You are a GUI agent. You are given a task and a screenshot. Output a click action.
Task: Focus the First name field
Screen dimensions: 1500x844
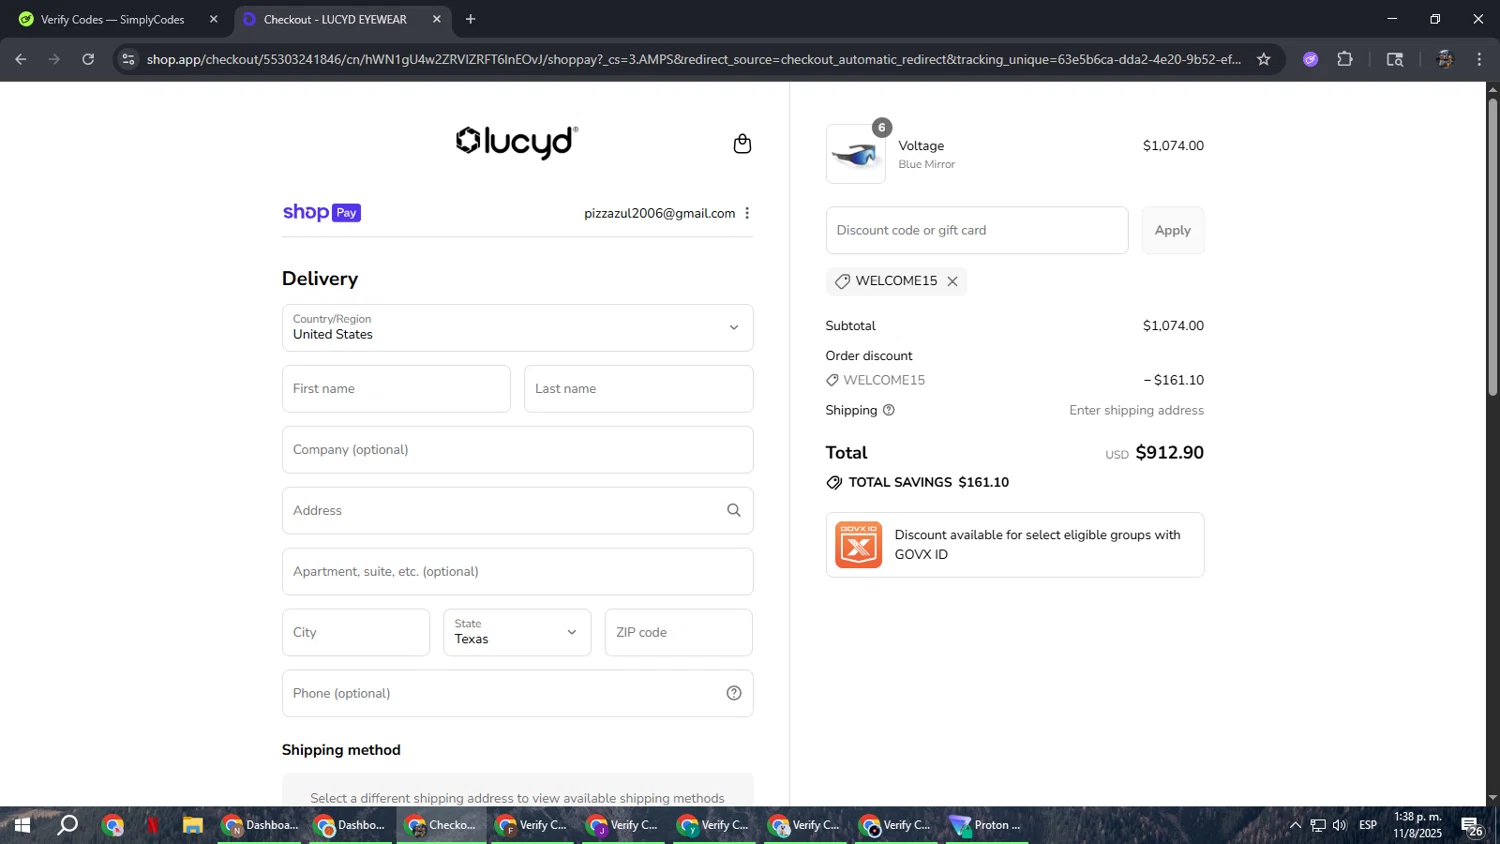[x=396, y=389]
